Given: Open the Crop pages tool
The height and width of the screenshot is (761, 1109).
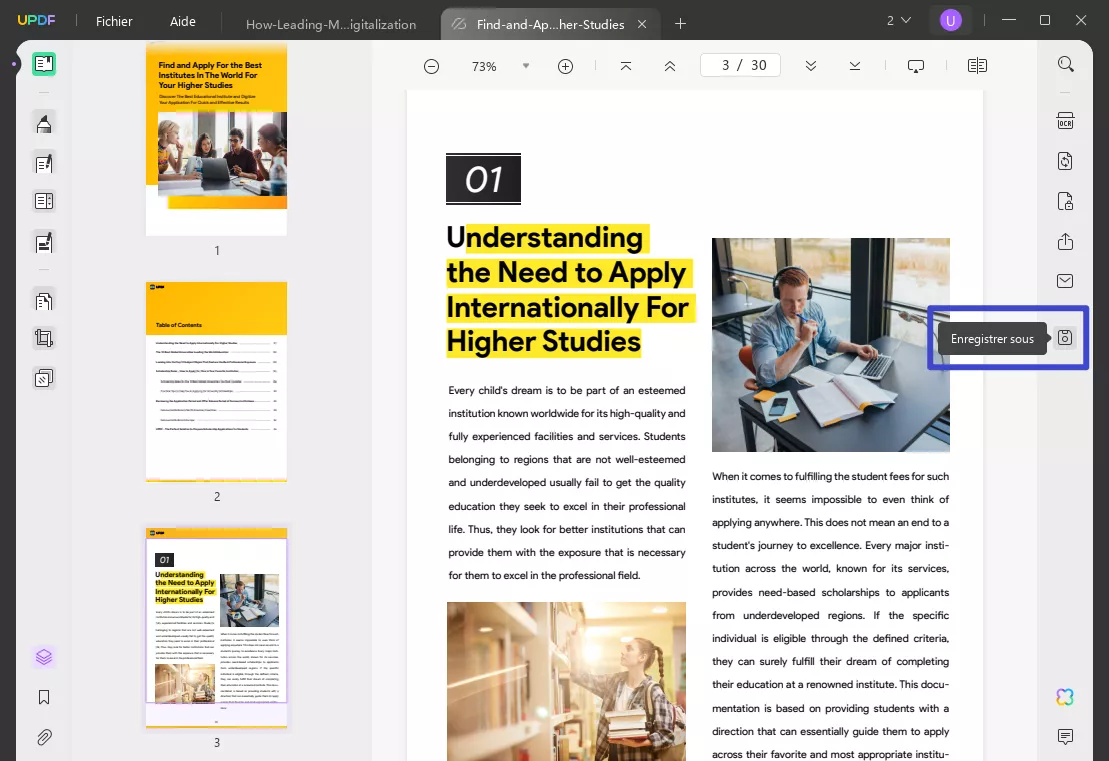Looking at the screenshot, I should 44,337.
